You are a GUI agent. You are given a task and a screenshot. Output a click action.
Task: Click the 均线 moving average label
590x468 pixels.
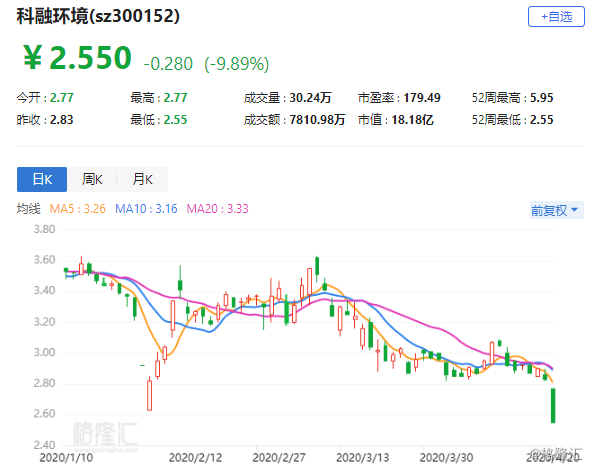pyautogui.click(x=28, y=209)
